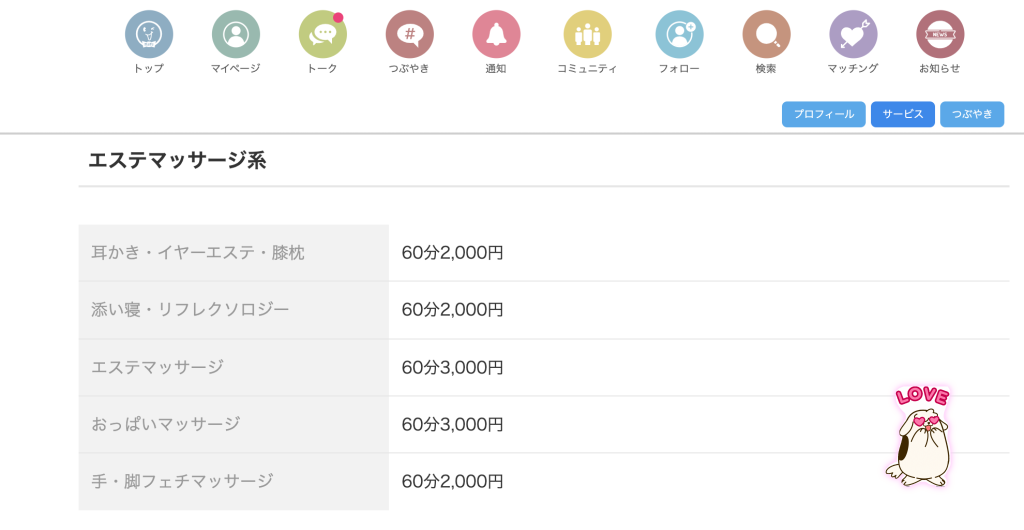Click the つぶやき hashtag icon
Screen dimensions: 1024x530
[x=409, y=35]
